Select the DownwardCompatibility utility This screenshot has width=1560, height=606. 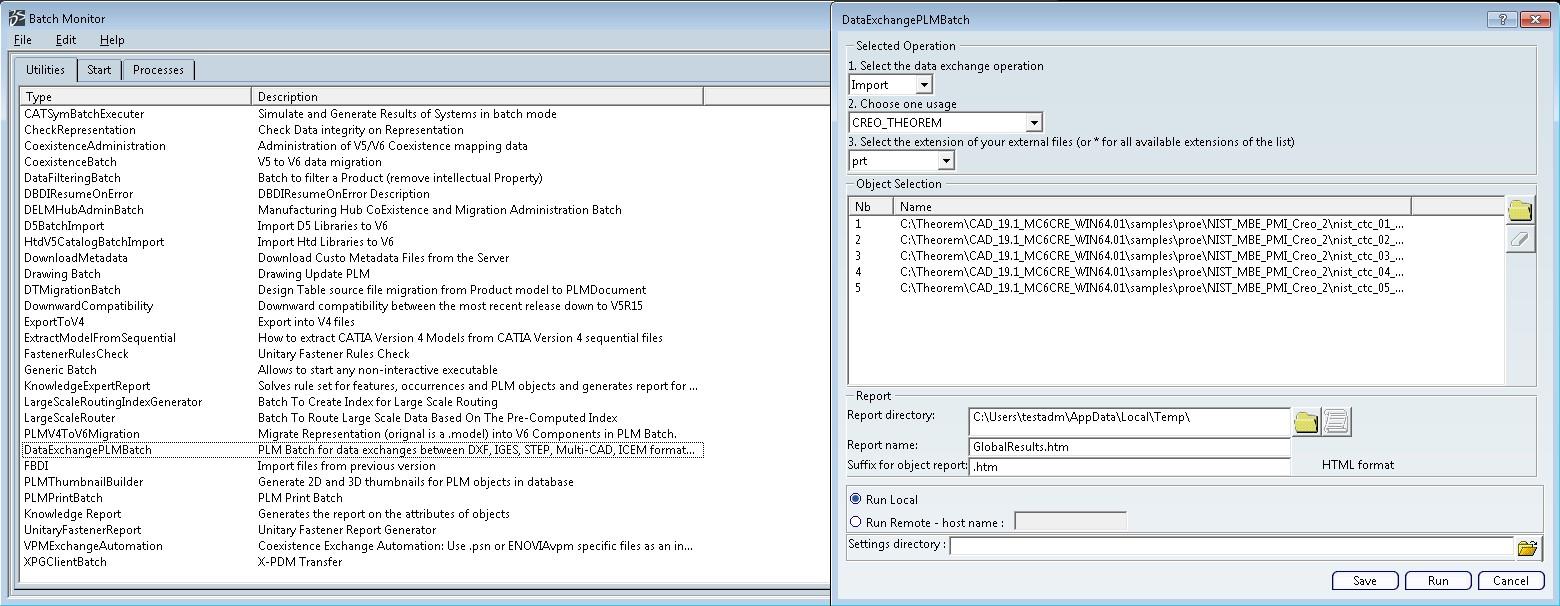(x=89, y=306)
